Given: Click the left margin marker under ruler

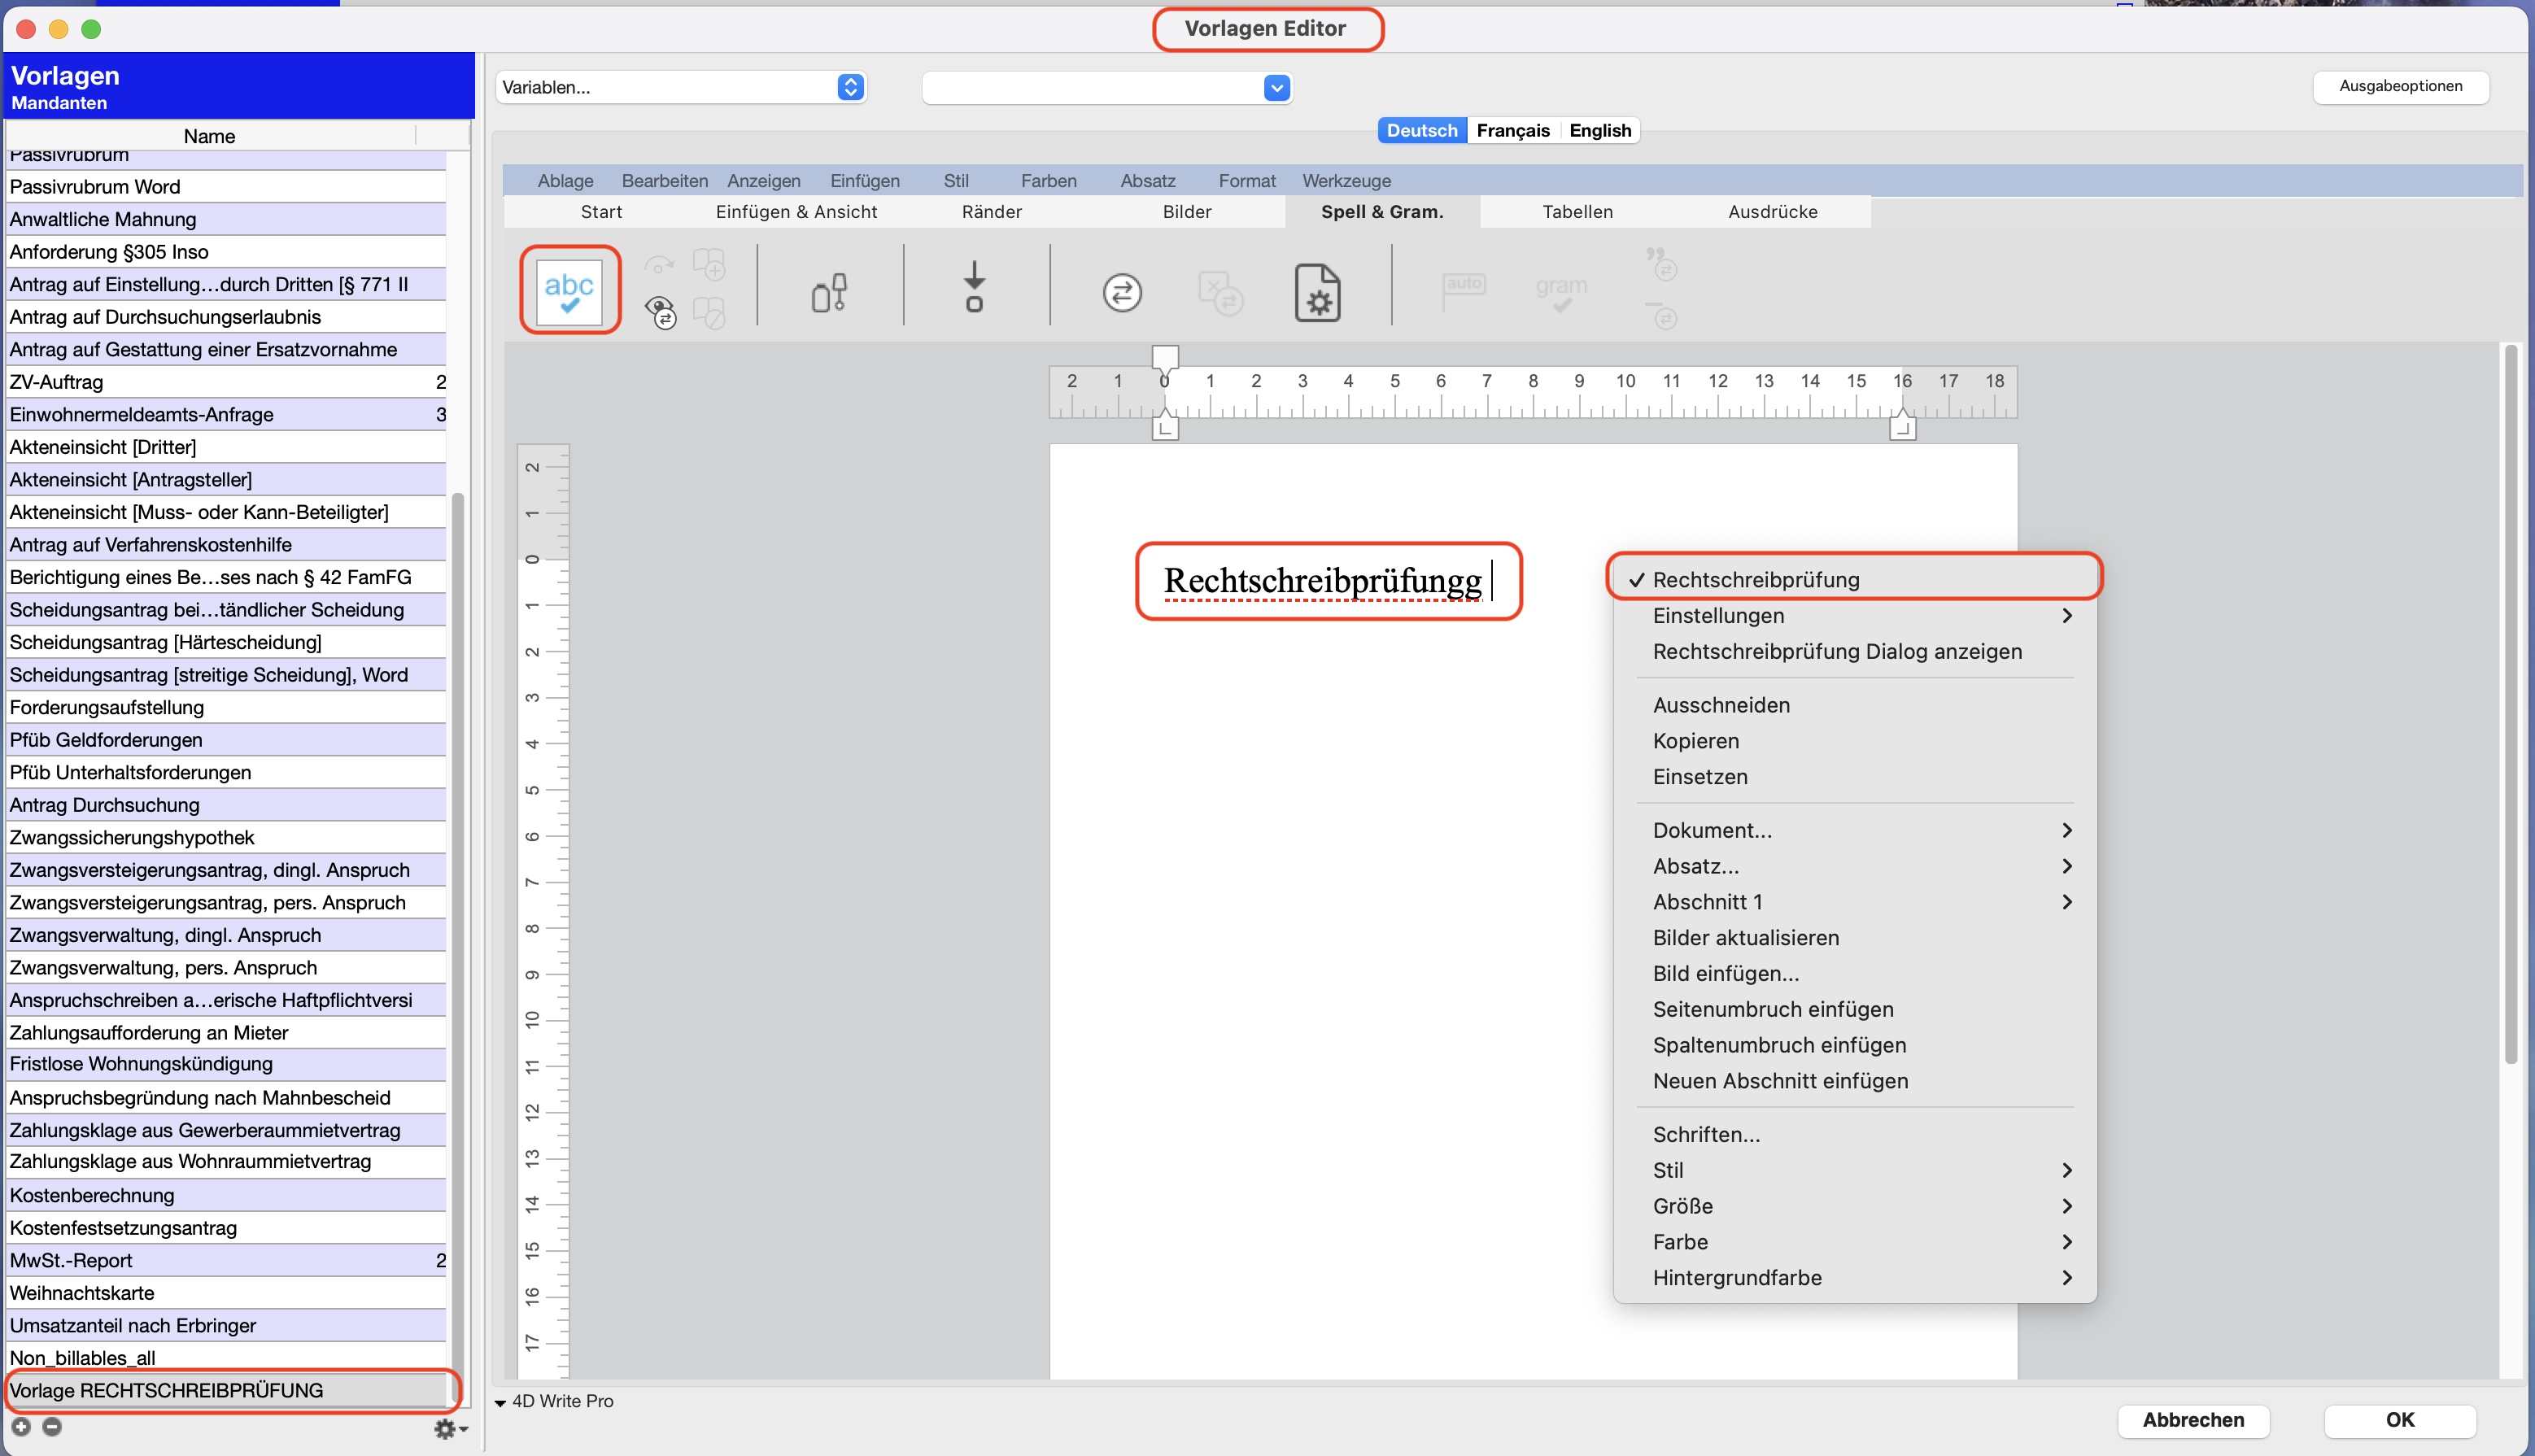Looking at the screenshot, I should tap(1164, 426).
